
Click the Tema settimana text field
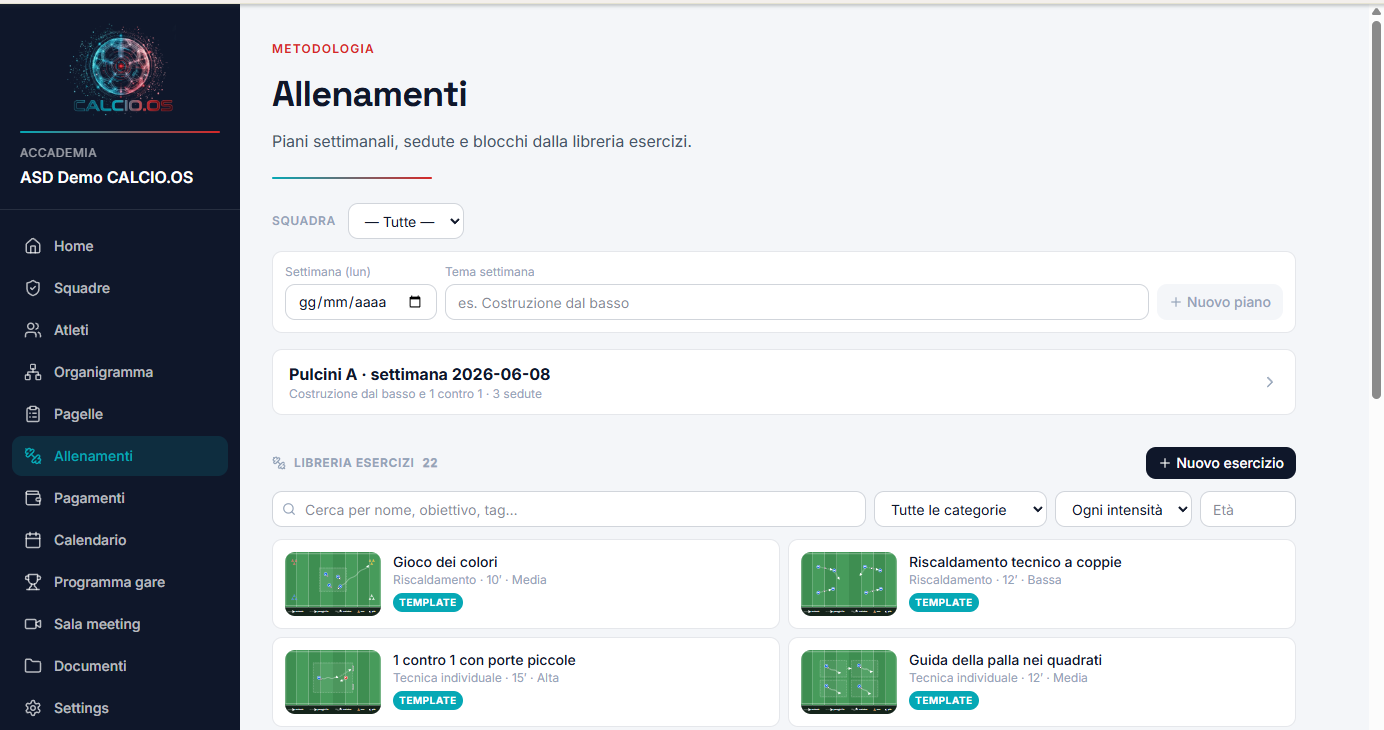click(797, 302)
